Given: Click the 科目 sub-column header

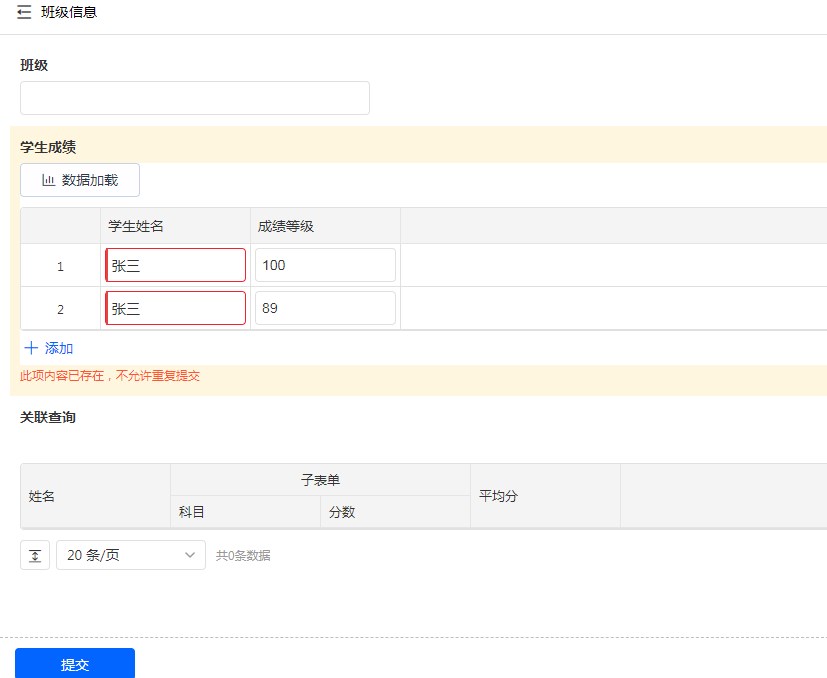Looking at the screenshot, I should 192,512.
